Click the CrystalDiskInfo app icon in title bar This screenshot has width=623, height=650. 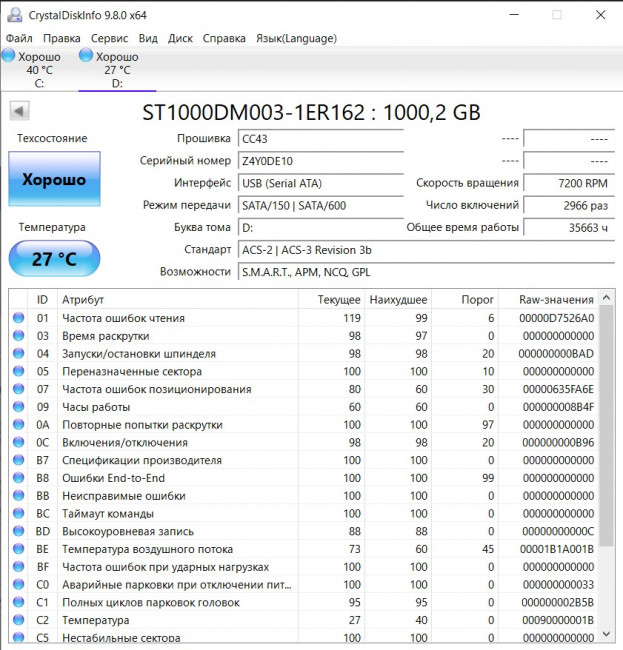15,15
